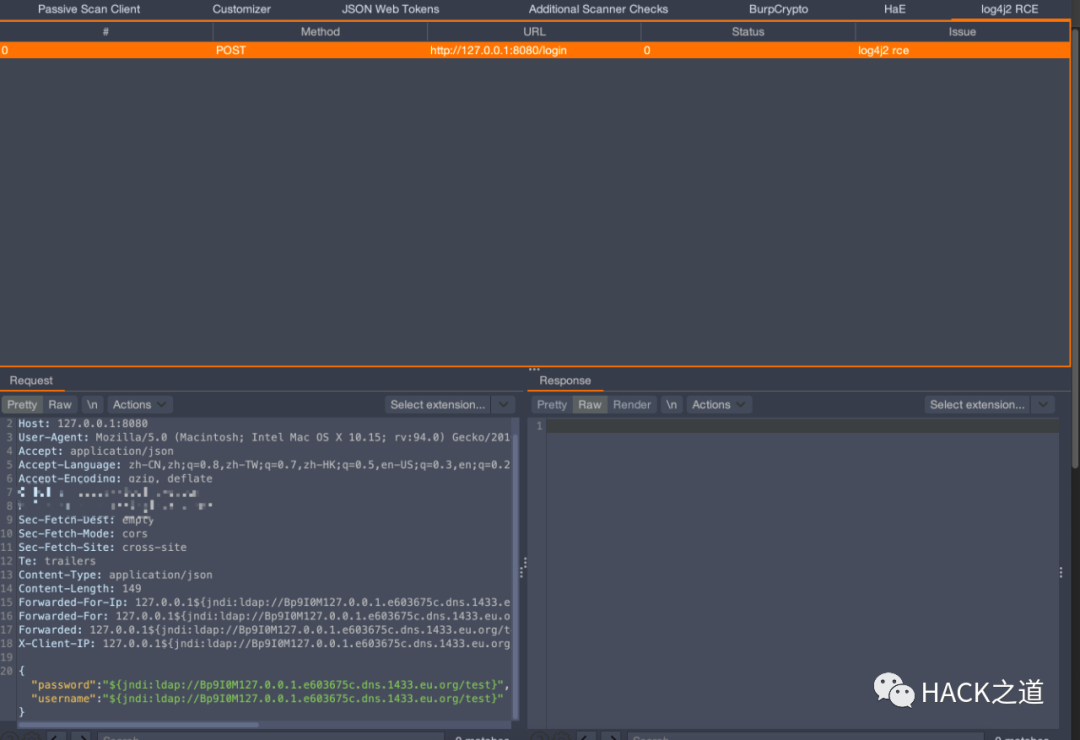Open Request Select extension combo box

click(437, 404)
